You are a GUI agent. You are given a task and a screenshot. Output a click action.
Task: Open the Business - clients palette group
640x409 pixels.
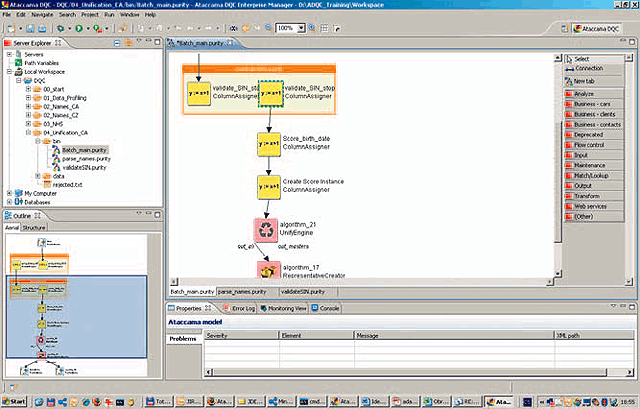(x=593, y=114)
